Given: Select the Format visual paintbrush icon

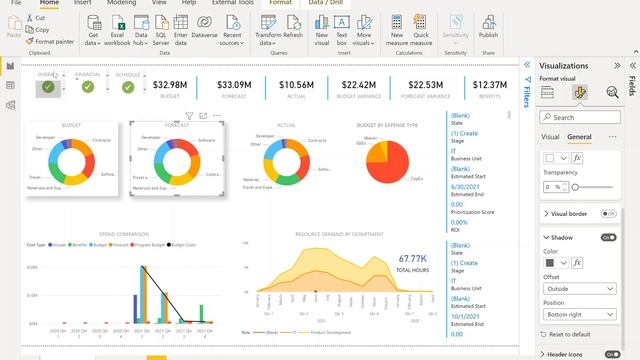Looking at the screenshot, I should click(x=580, y=93).
